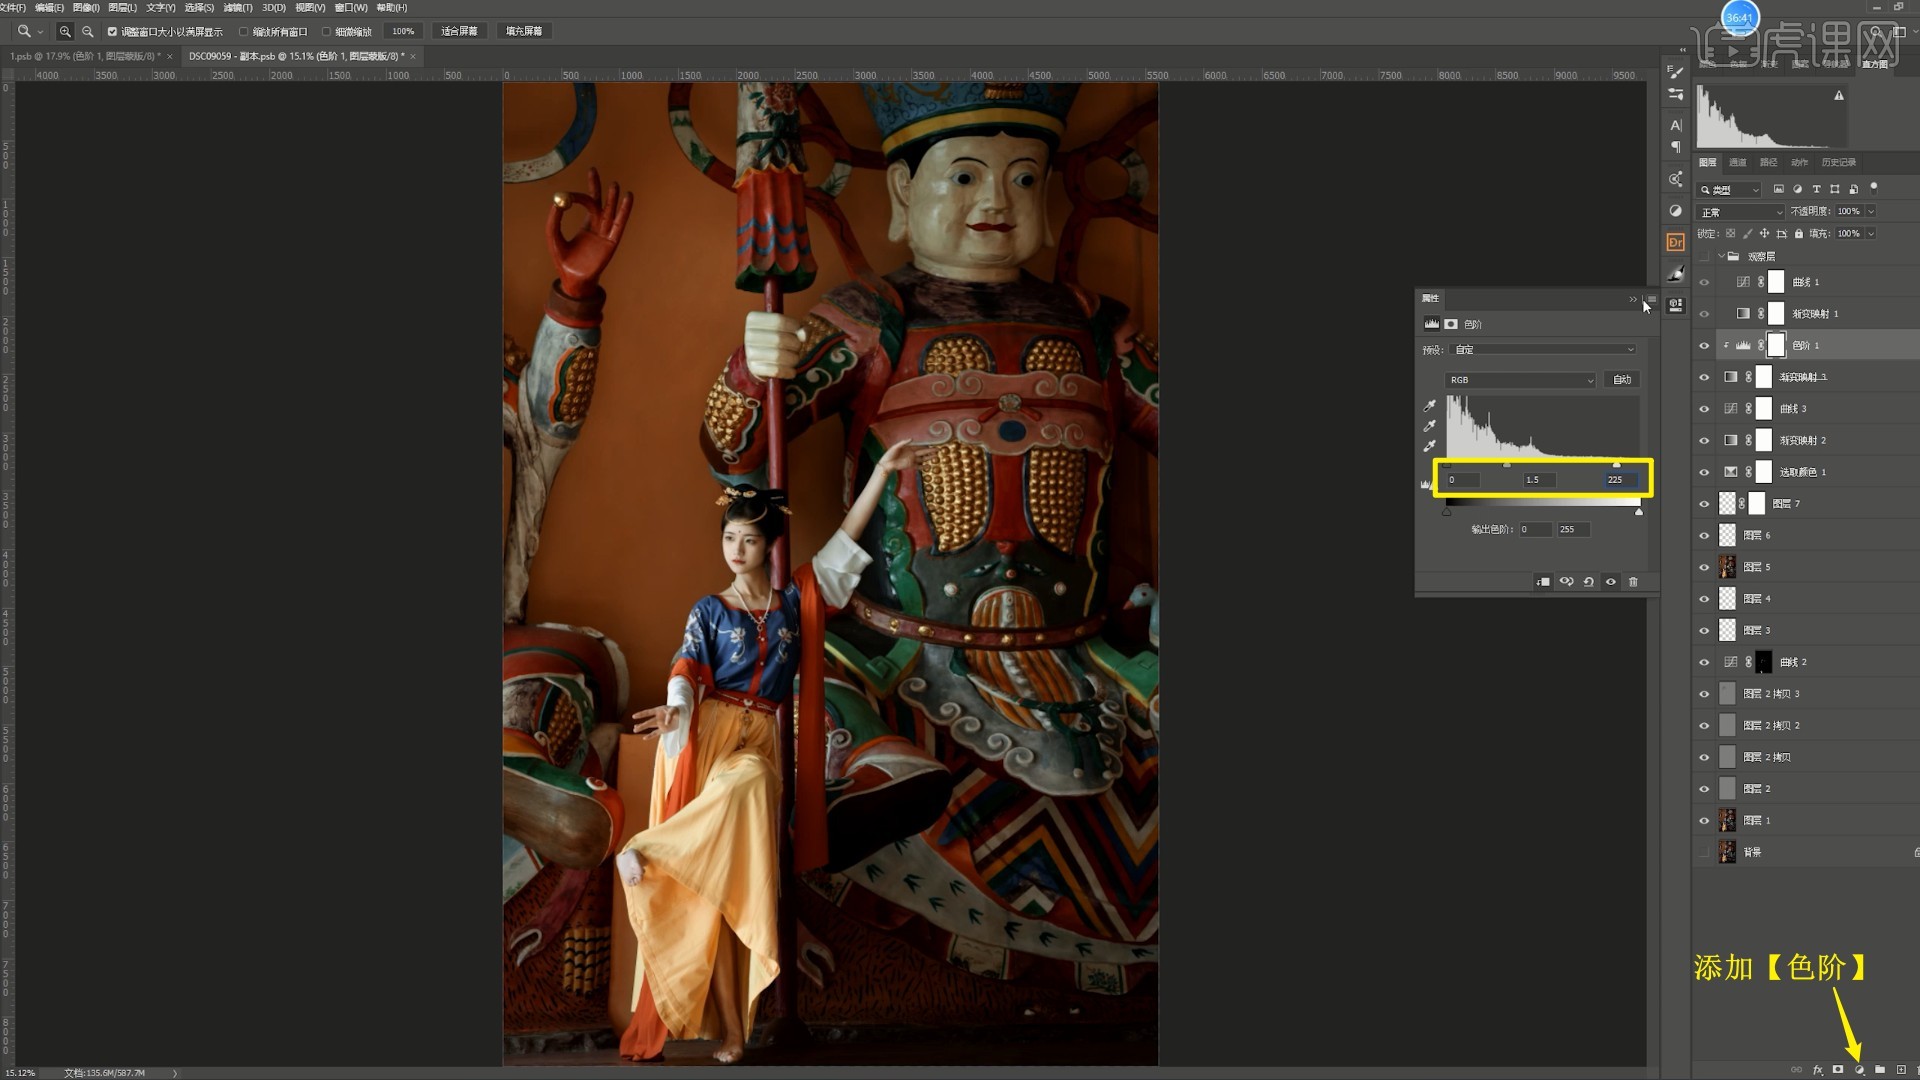Click the delete adjustment trash icon
Viewport: 1920px width, 1080px height.
point(1633,582)
